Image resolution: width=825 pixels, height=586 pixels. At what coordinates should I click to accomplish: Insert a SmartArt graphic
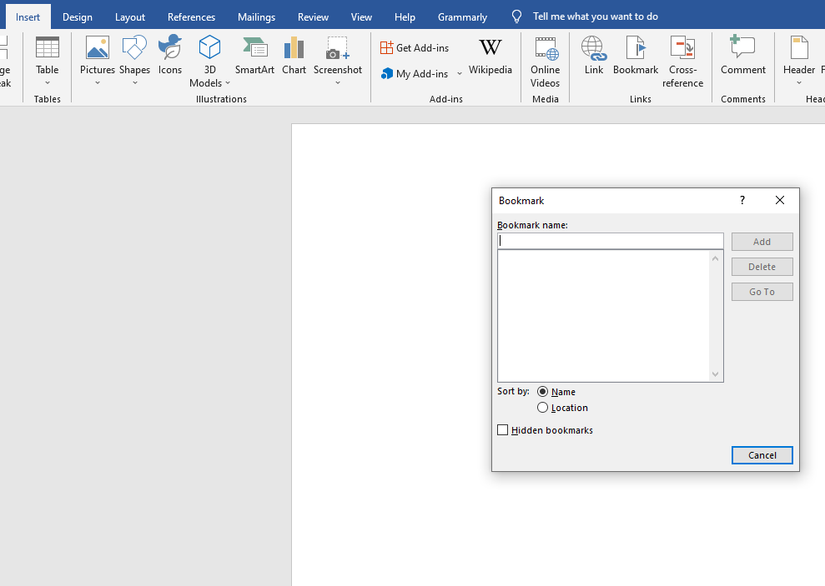(x=254, y=62)
